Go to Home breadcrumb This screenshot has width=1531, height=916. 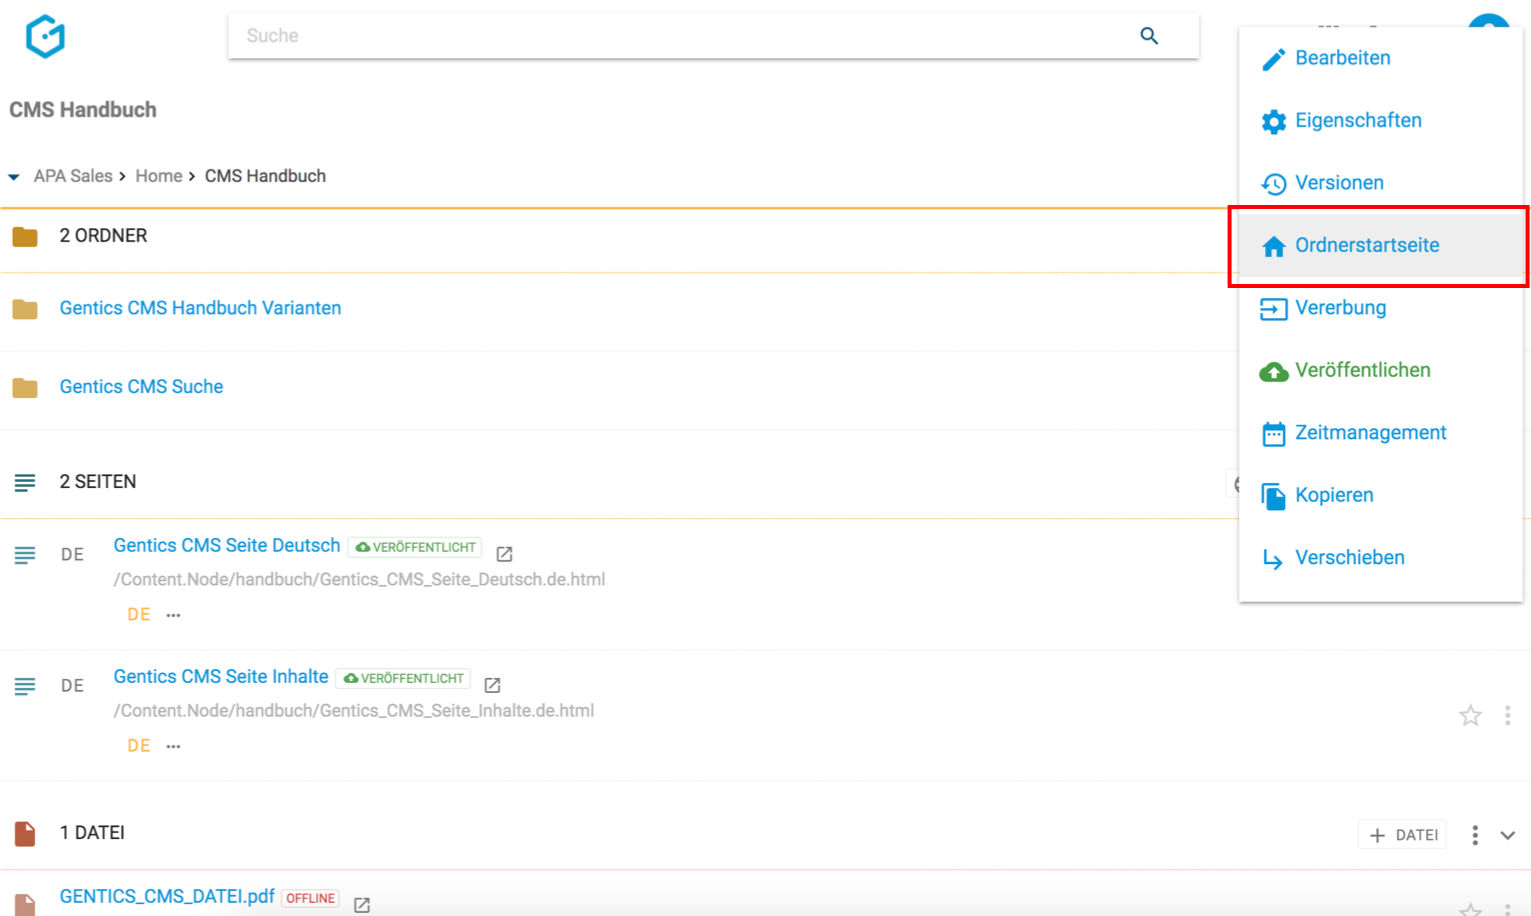[x=159, y=176]
